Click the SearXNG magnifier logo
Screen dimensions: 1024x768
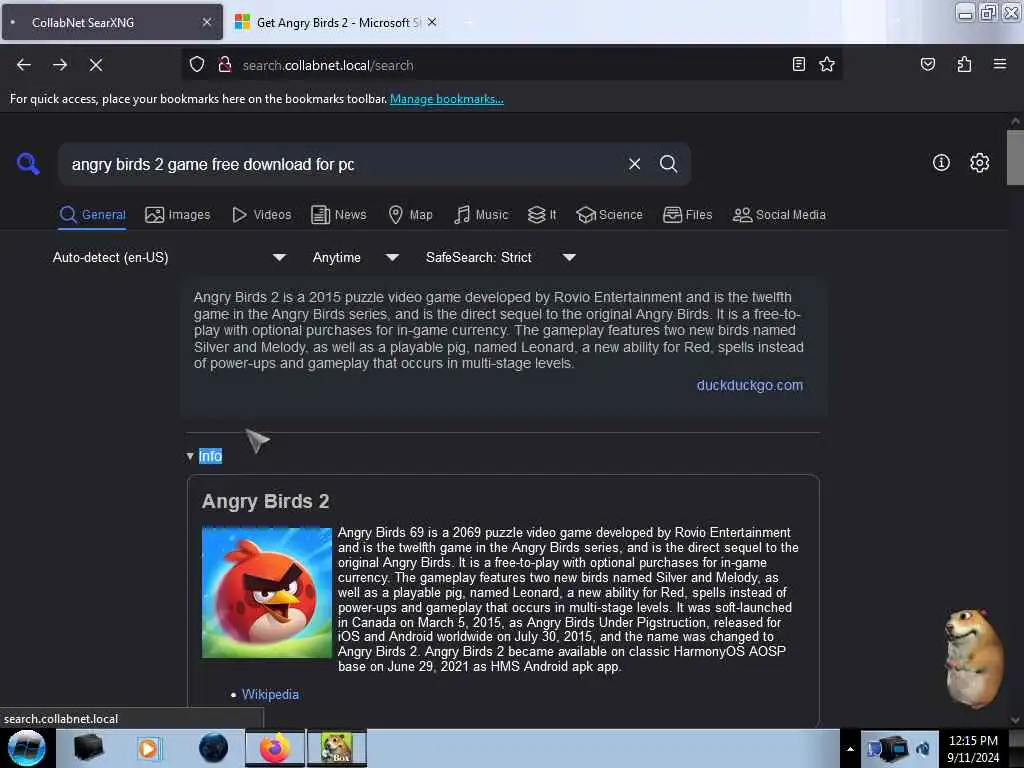tap(28, 163)
